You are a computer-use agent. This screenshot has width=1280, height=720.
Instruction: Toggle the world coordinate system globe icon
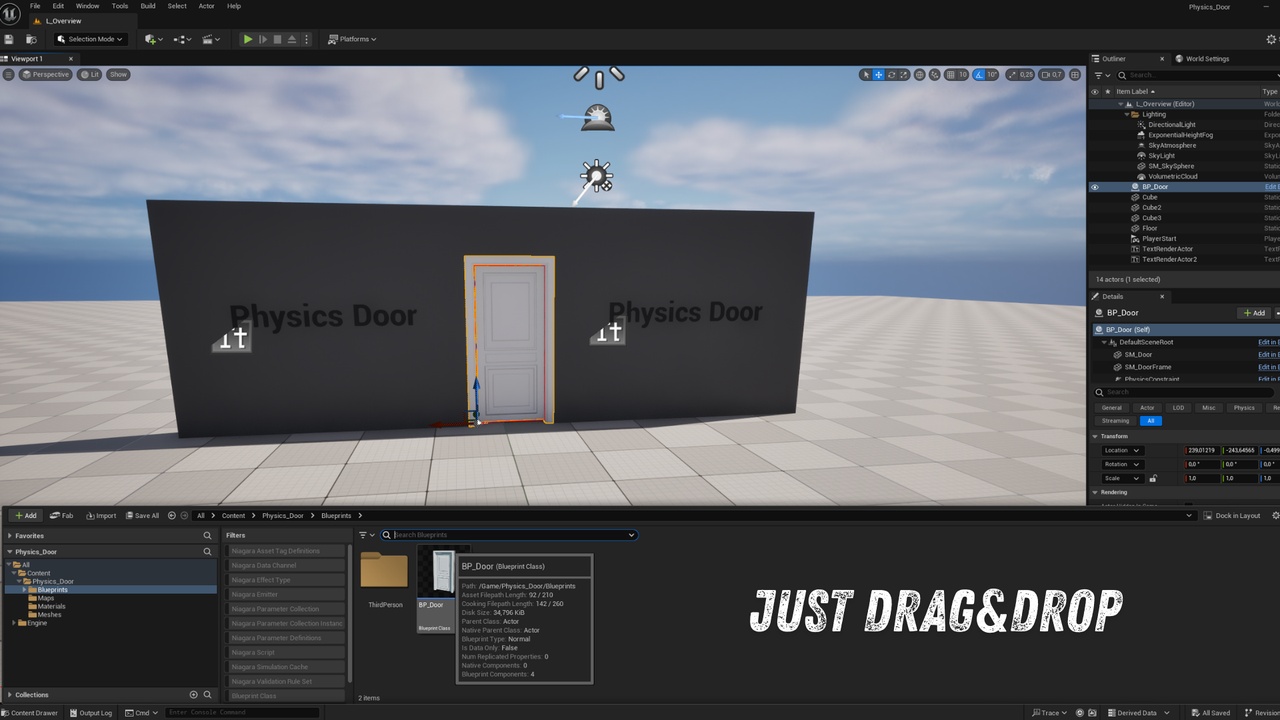pyautogui.click(x=920, y=74)
